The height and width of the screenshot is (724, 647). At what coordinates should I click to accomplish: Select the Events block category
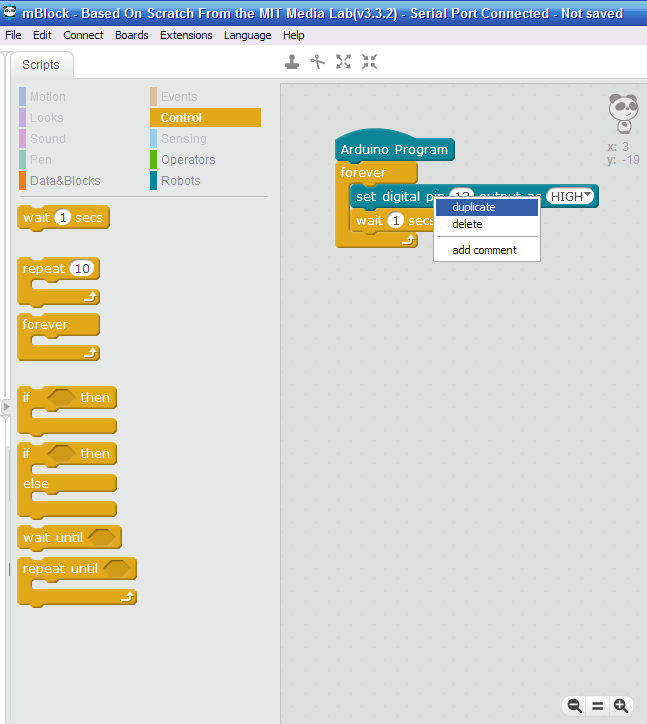point(179,97)
